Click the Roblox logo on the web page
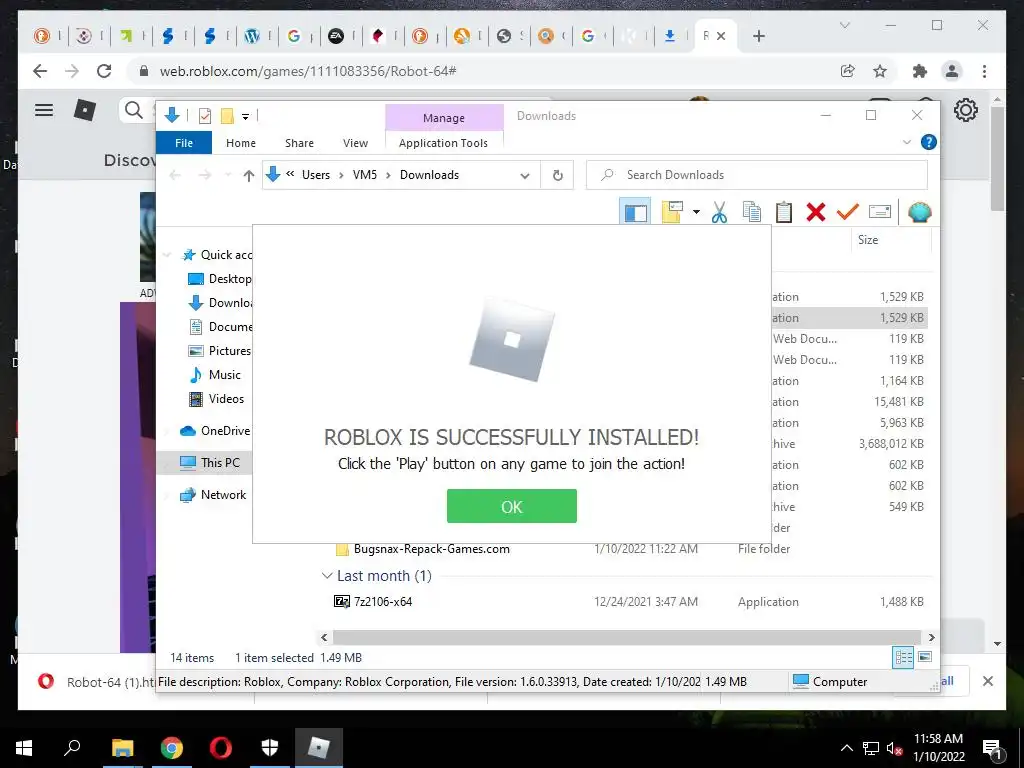 coord(85,110)
